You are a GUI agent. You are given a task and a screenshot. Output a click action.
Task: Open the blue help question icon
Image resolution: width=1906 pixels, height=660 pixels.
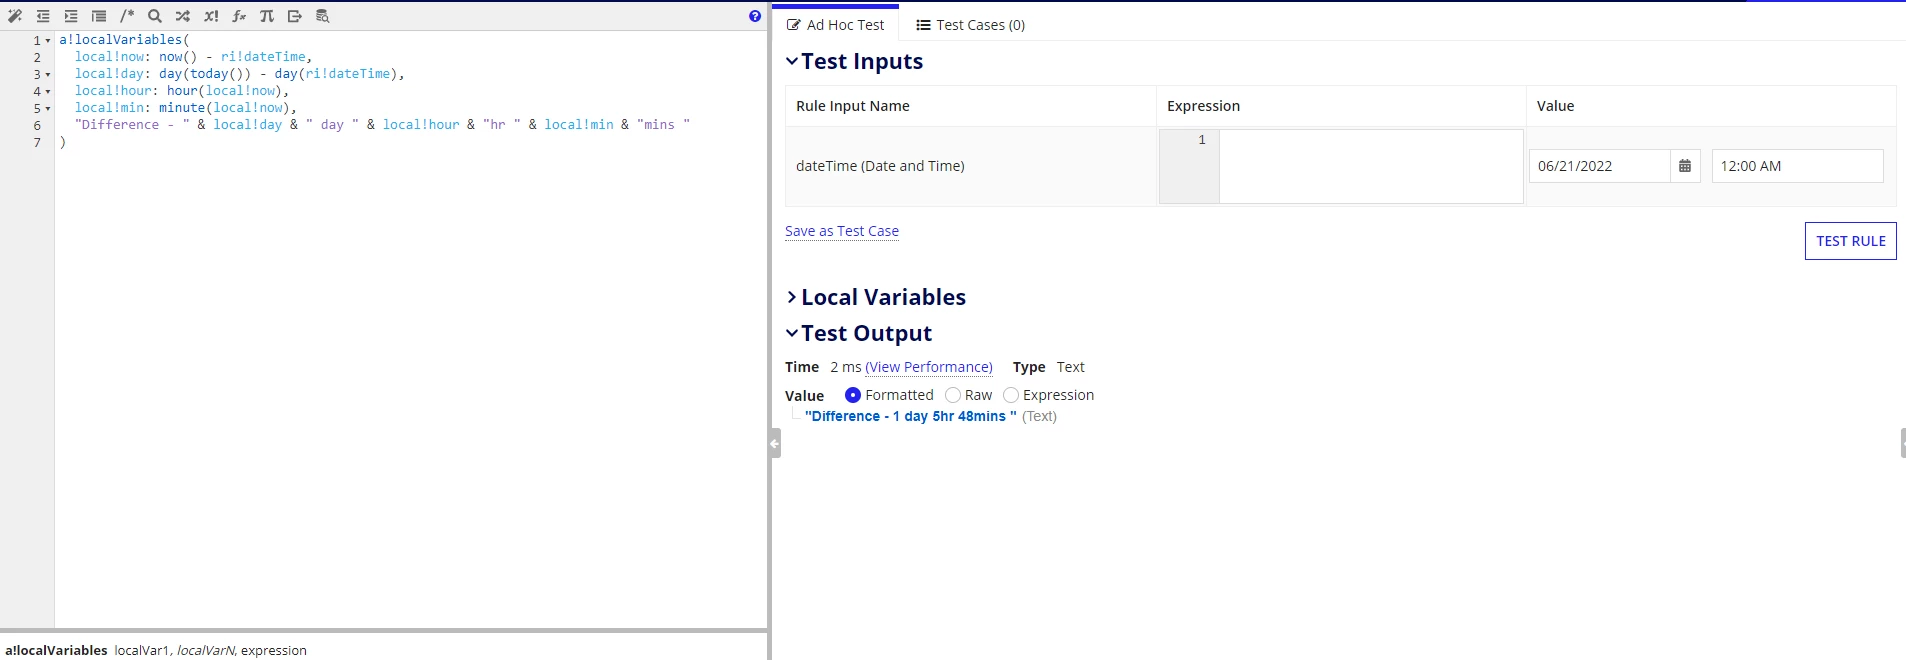(x=755, y=16)
